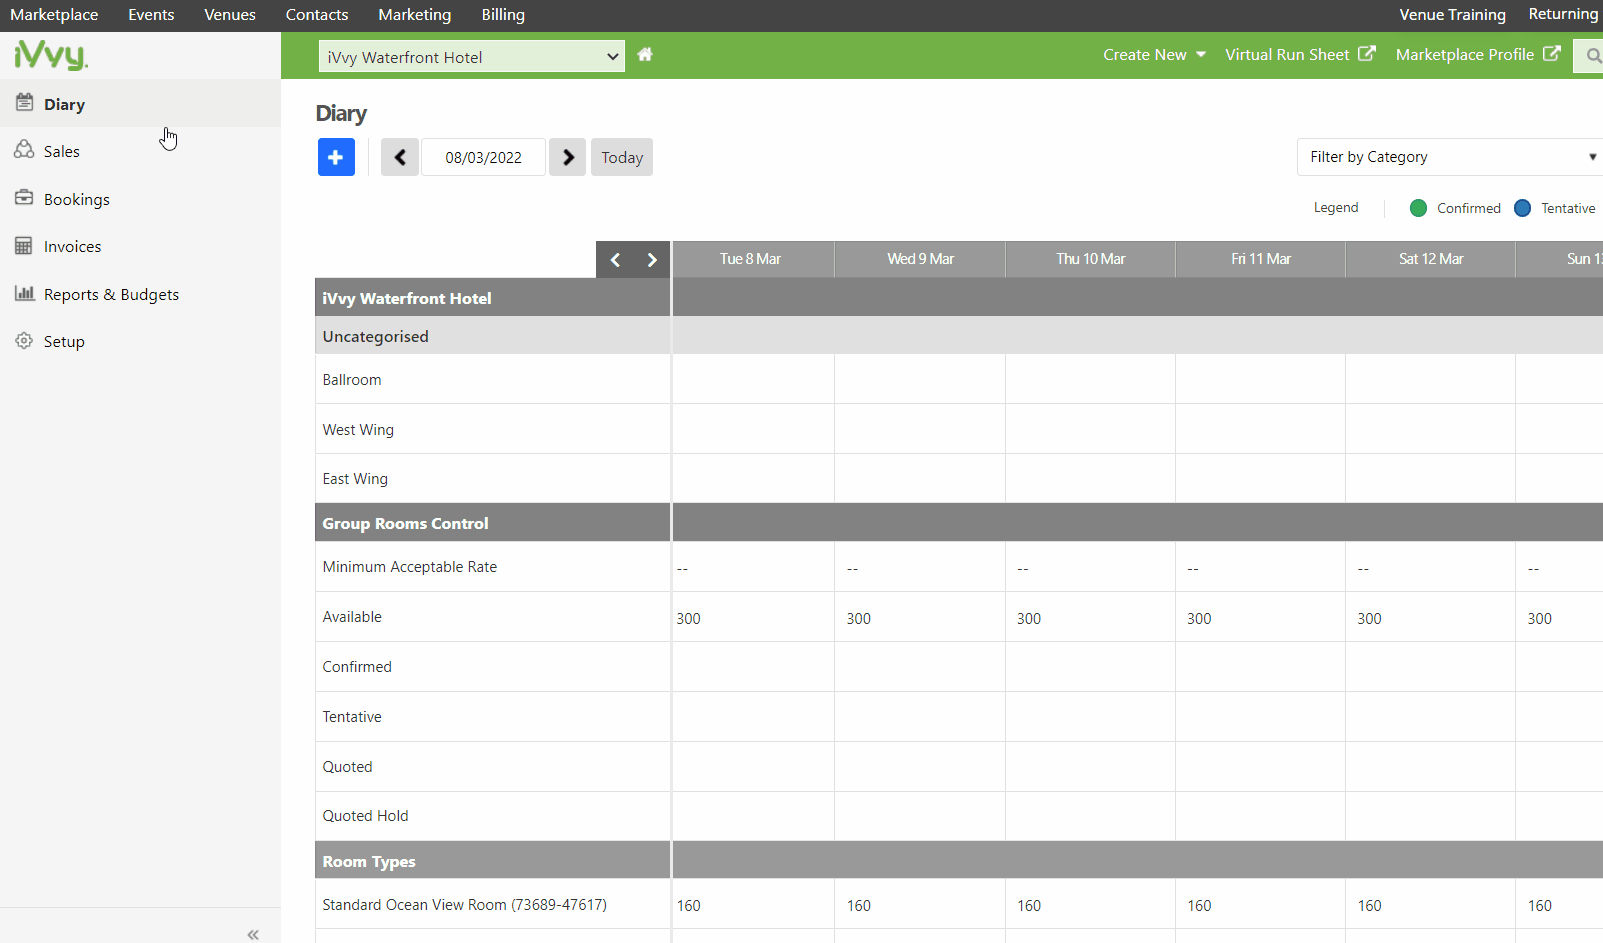Select the Wed 9 Mar column header

click(921, 259)
